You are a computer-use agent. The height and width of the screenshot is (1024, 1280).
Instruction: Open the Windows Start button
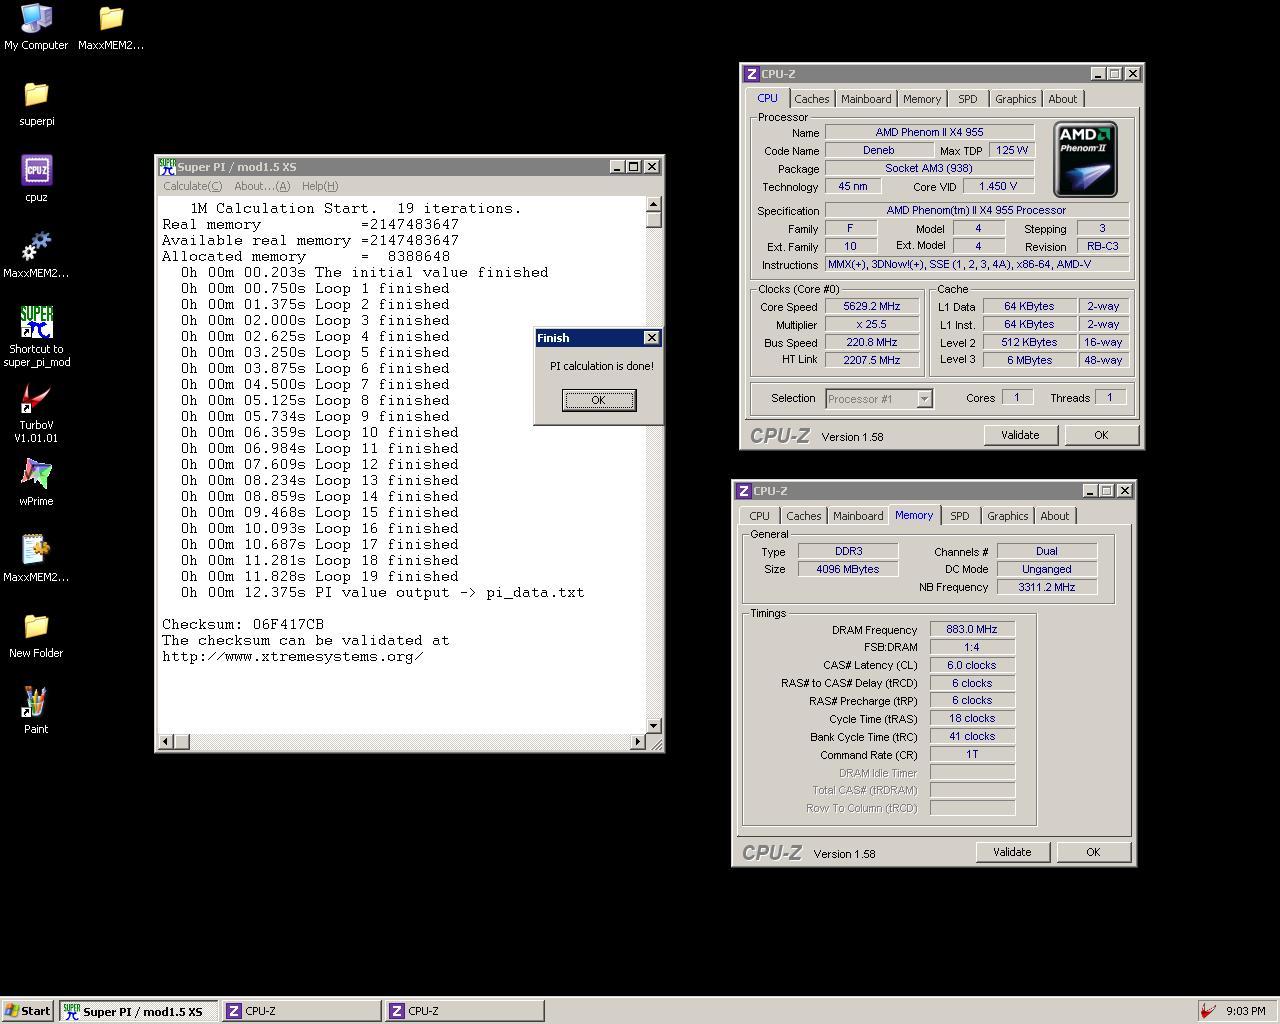(28, 1011)
